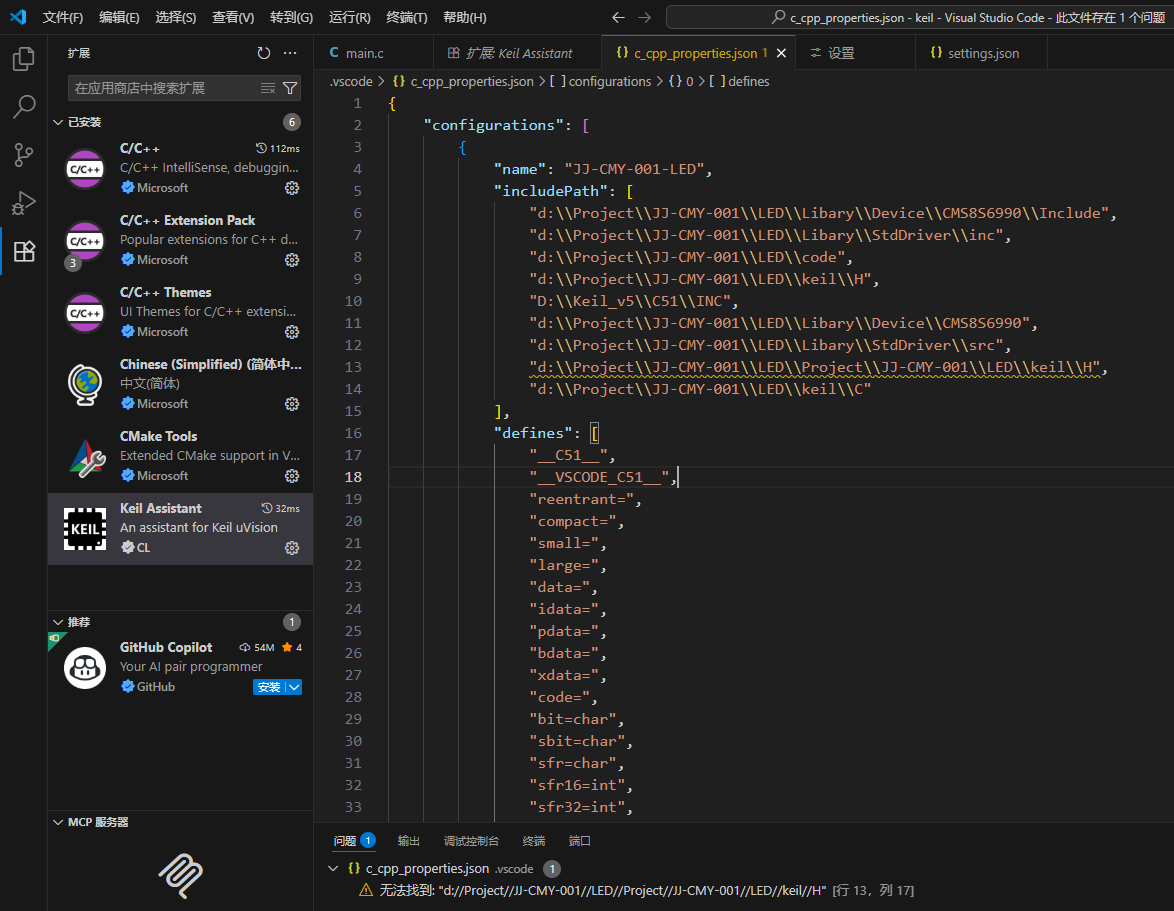Select the CMake Tools extension entry

click(180, 455)
